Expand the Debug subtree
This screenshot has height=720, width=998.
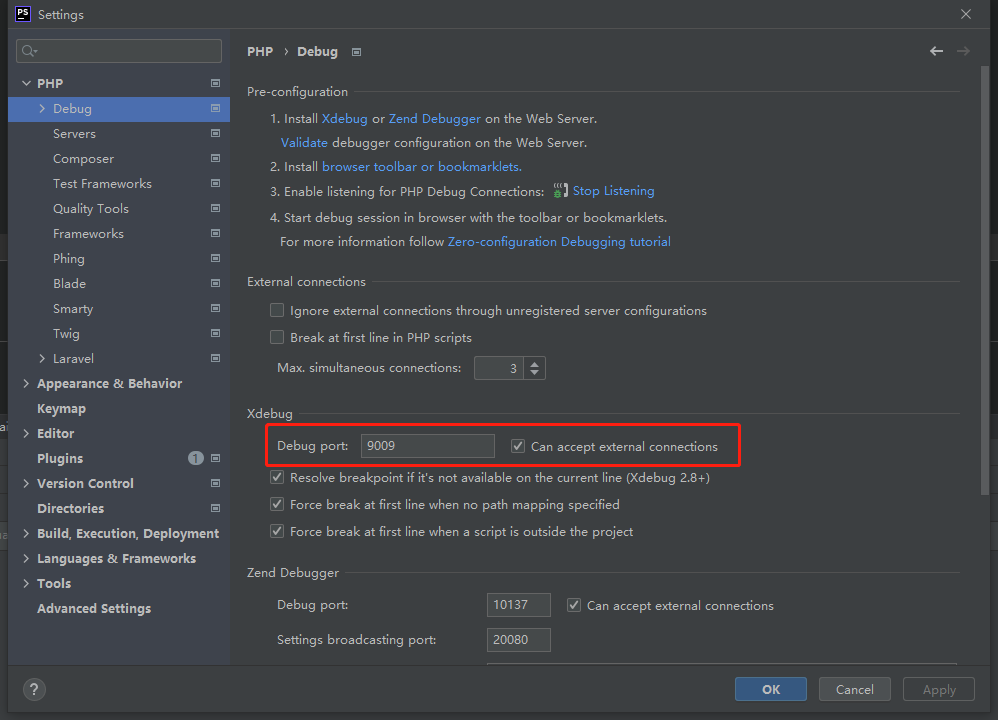pos(42,108)
